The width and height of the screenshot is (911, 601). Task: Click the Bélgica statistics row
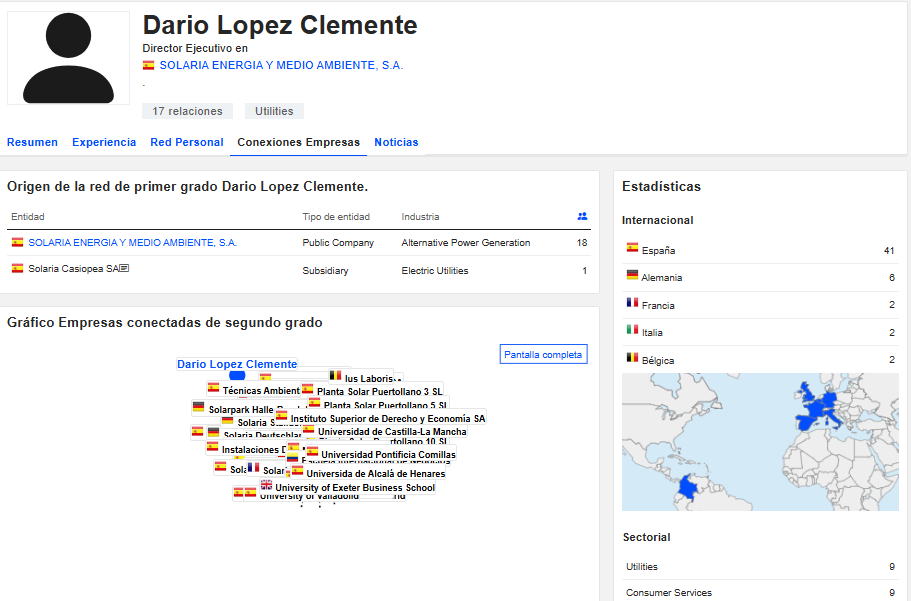[x=760, y=360]
